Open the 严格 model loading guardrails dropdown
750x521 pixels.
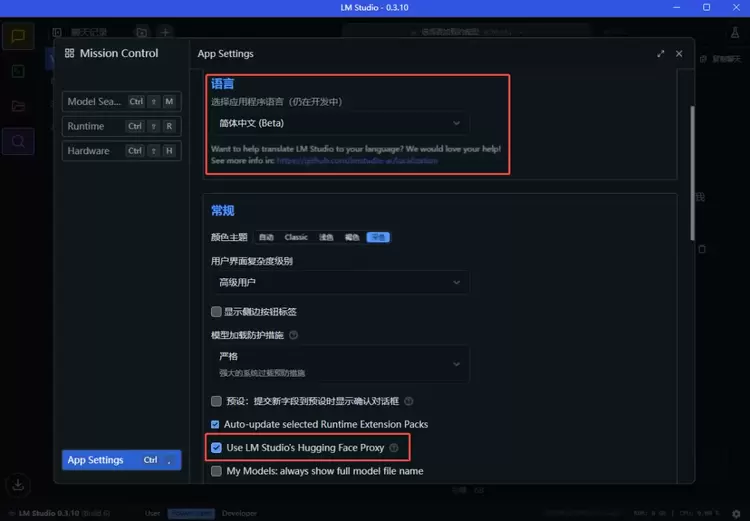339,363
